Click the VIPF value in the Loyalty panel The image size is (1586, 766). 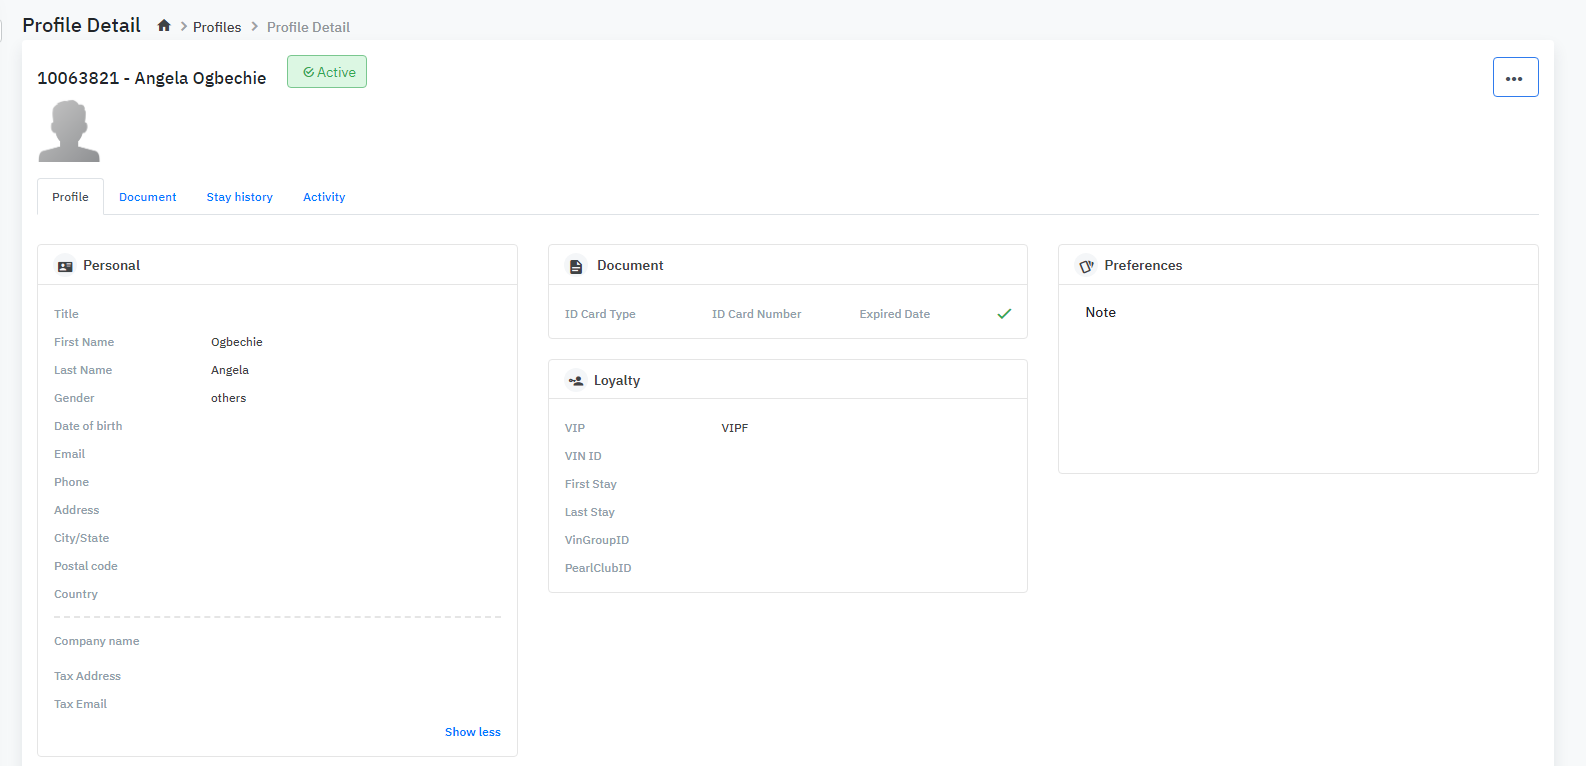point(734,428)
